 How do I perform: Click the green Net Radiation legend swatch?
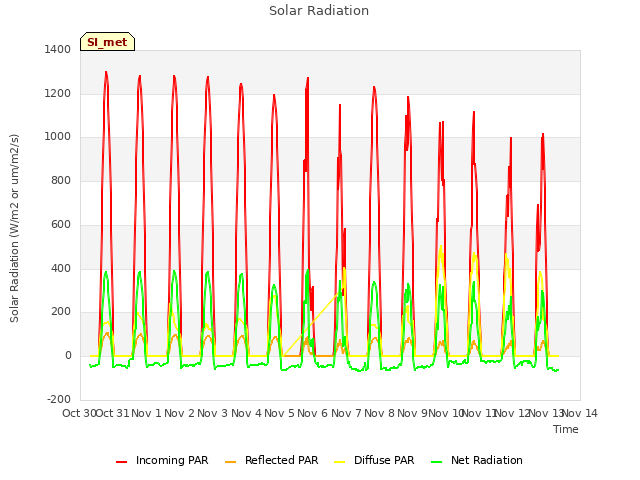[x=436, y=462]
